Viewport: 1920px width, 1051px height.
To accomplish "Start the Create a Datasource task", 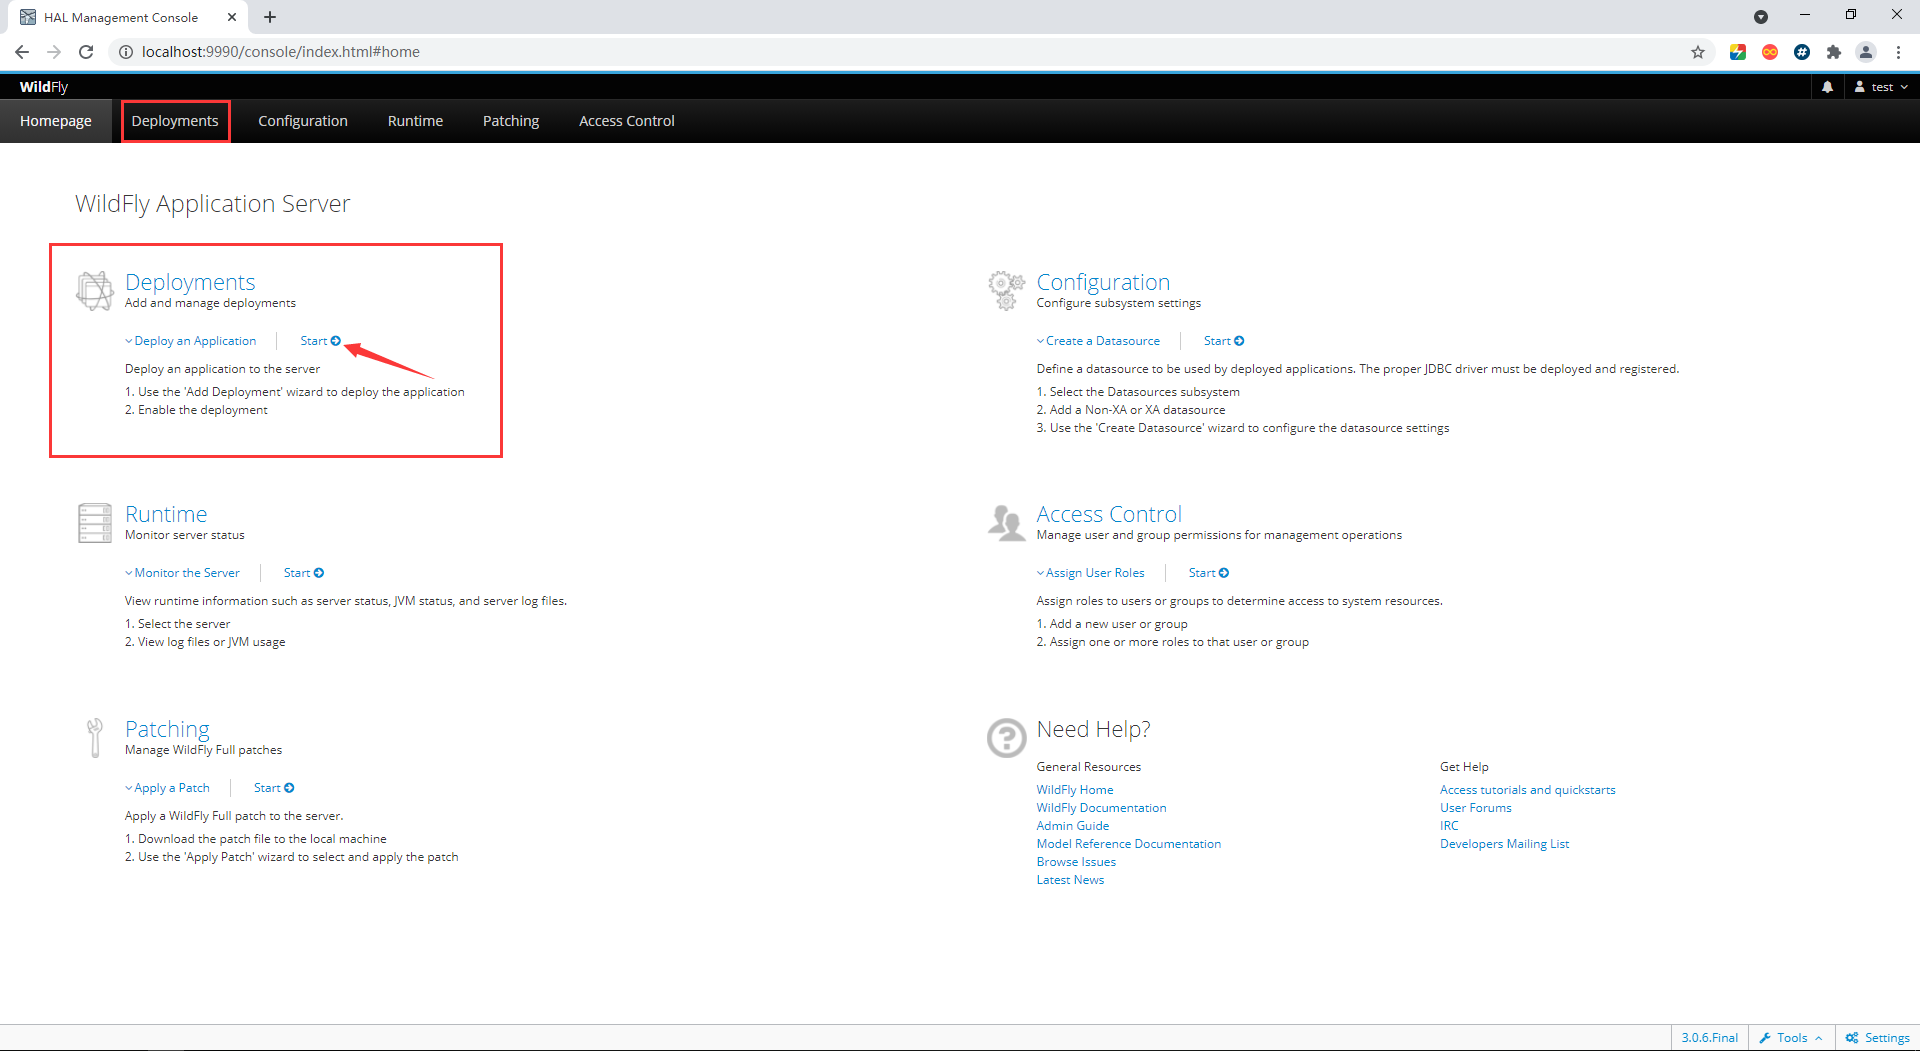I will (1224, 341).
